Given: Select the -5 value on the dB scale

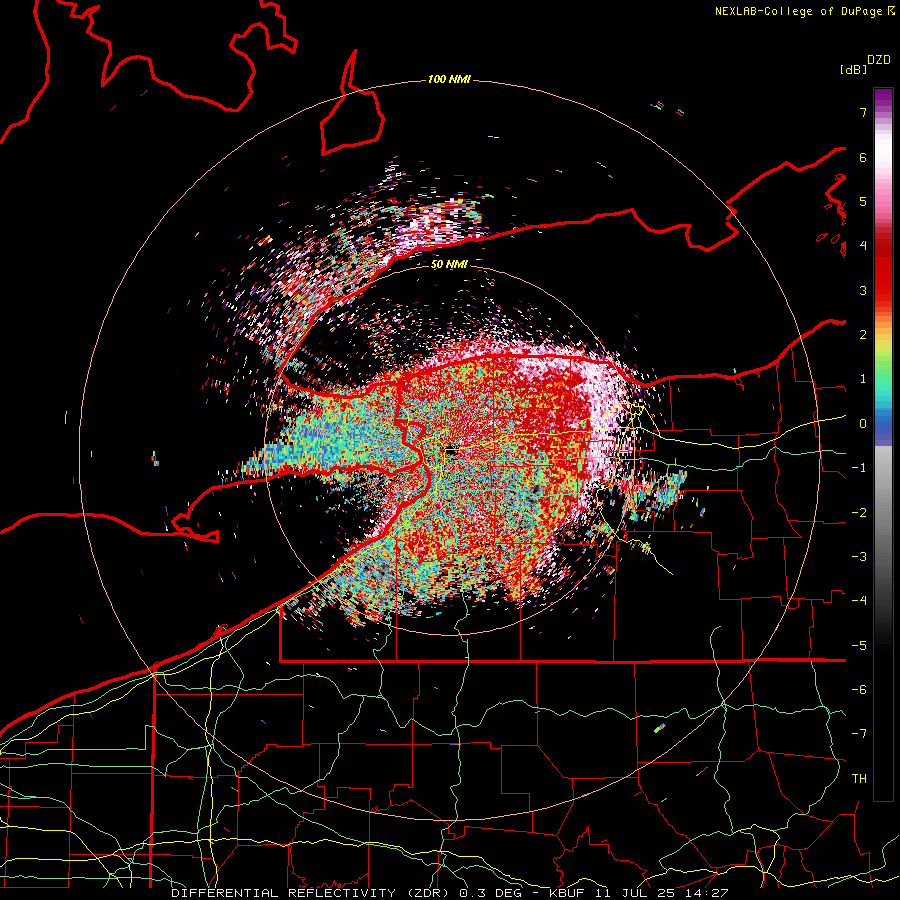Looking at the screenshot, I should click(859, 646).
